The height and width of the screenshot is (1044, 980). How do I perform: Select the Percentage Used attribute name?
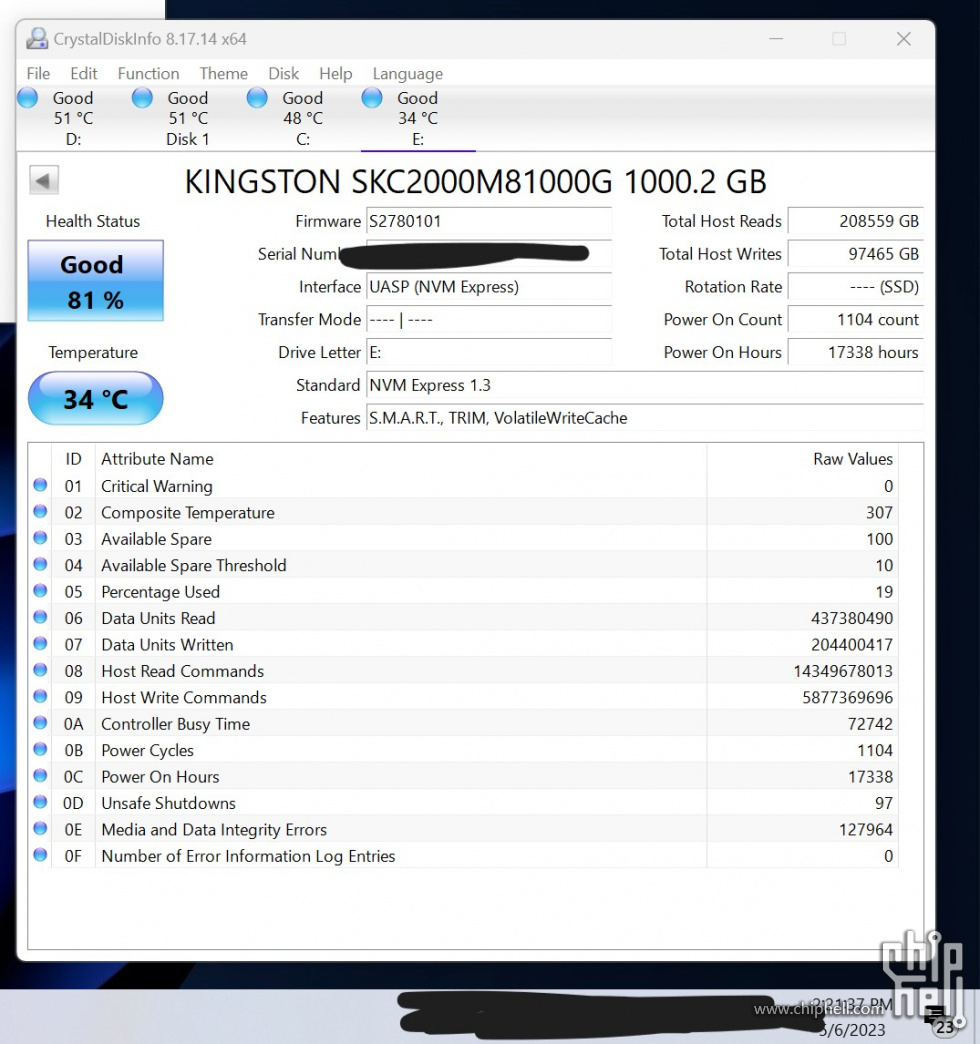pyautogui.click(x=160, y=592)
